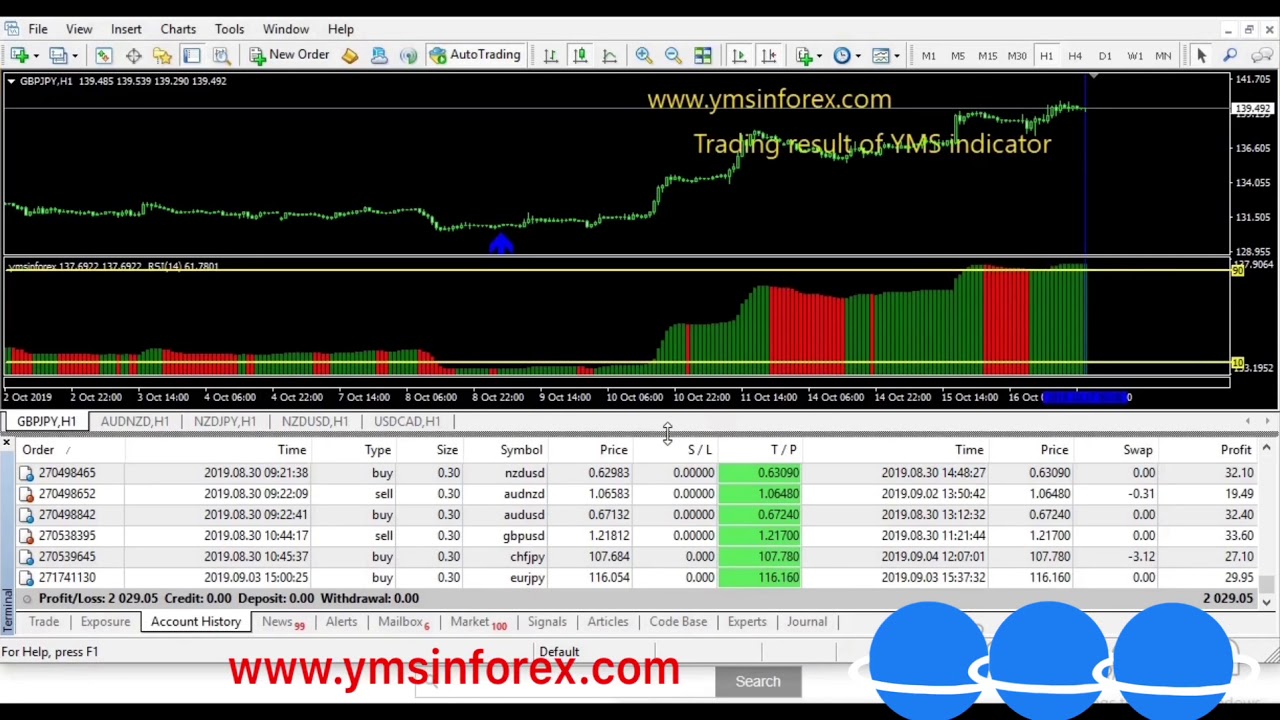
Task: Open the toolbar search magnifier
Action: tap(1231, 55)
